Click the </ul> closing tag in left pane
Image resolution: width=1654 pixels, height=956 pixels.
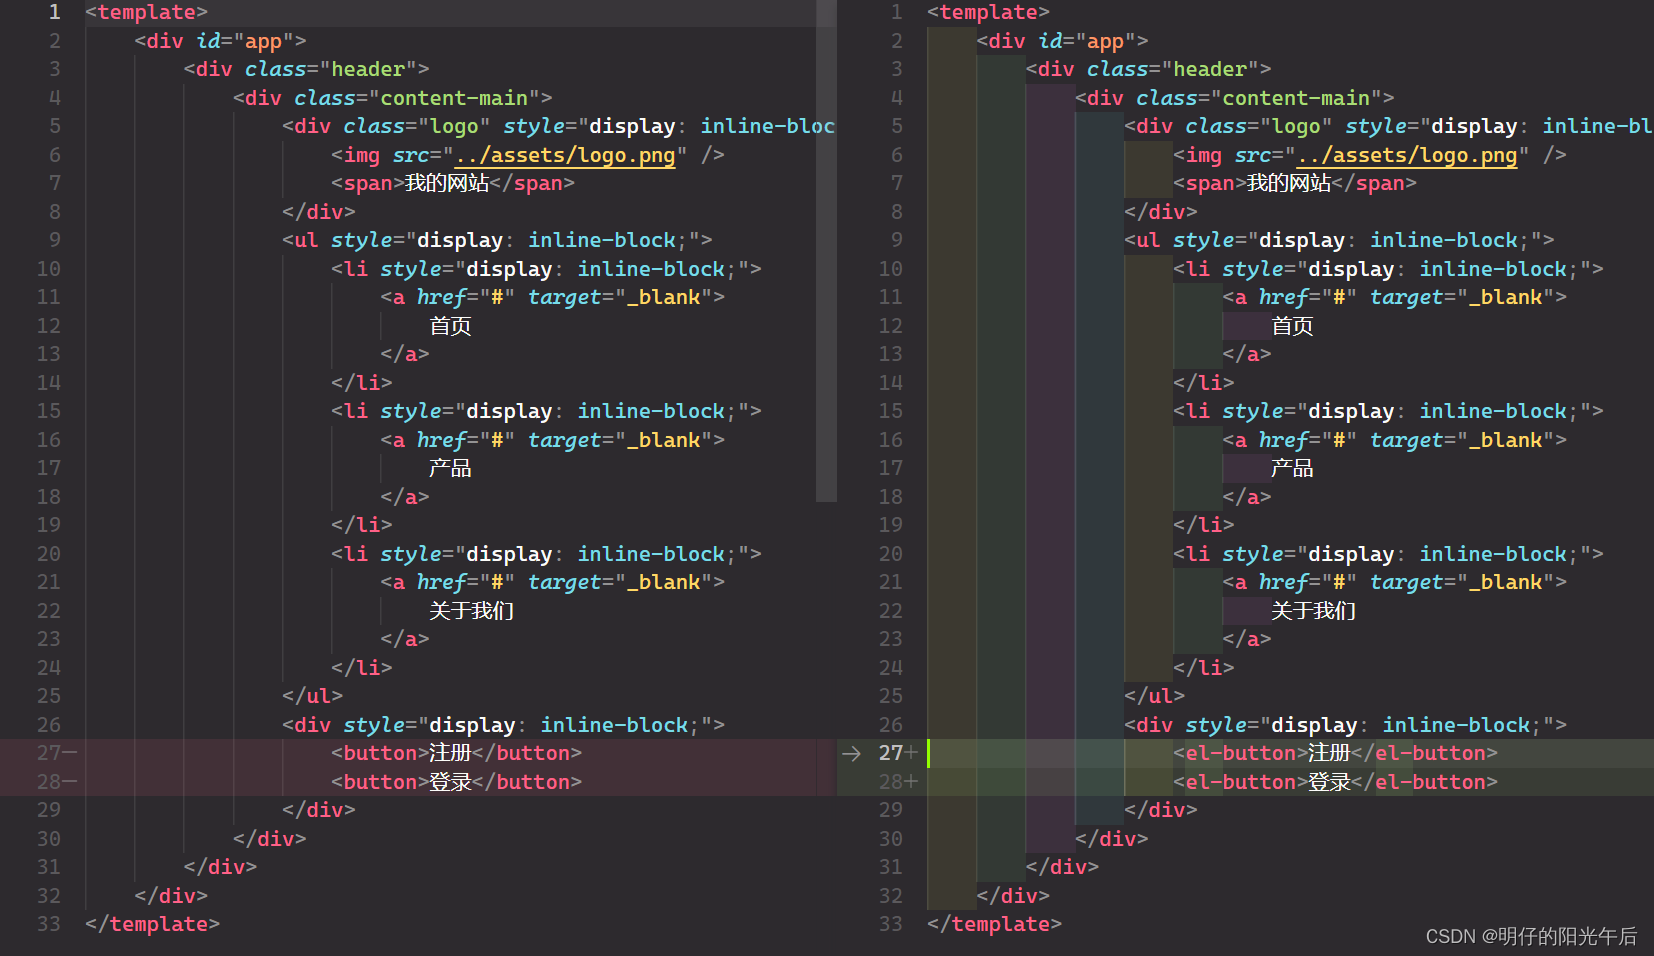click(x=312, y=696)
